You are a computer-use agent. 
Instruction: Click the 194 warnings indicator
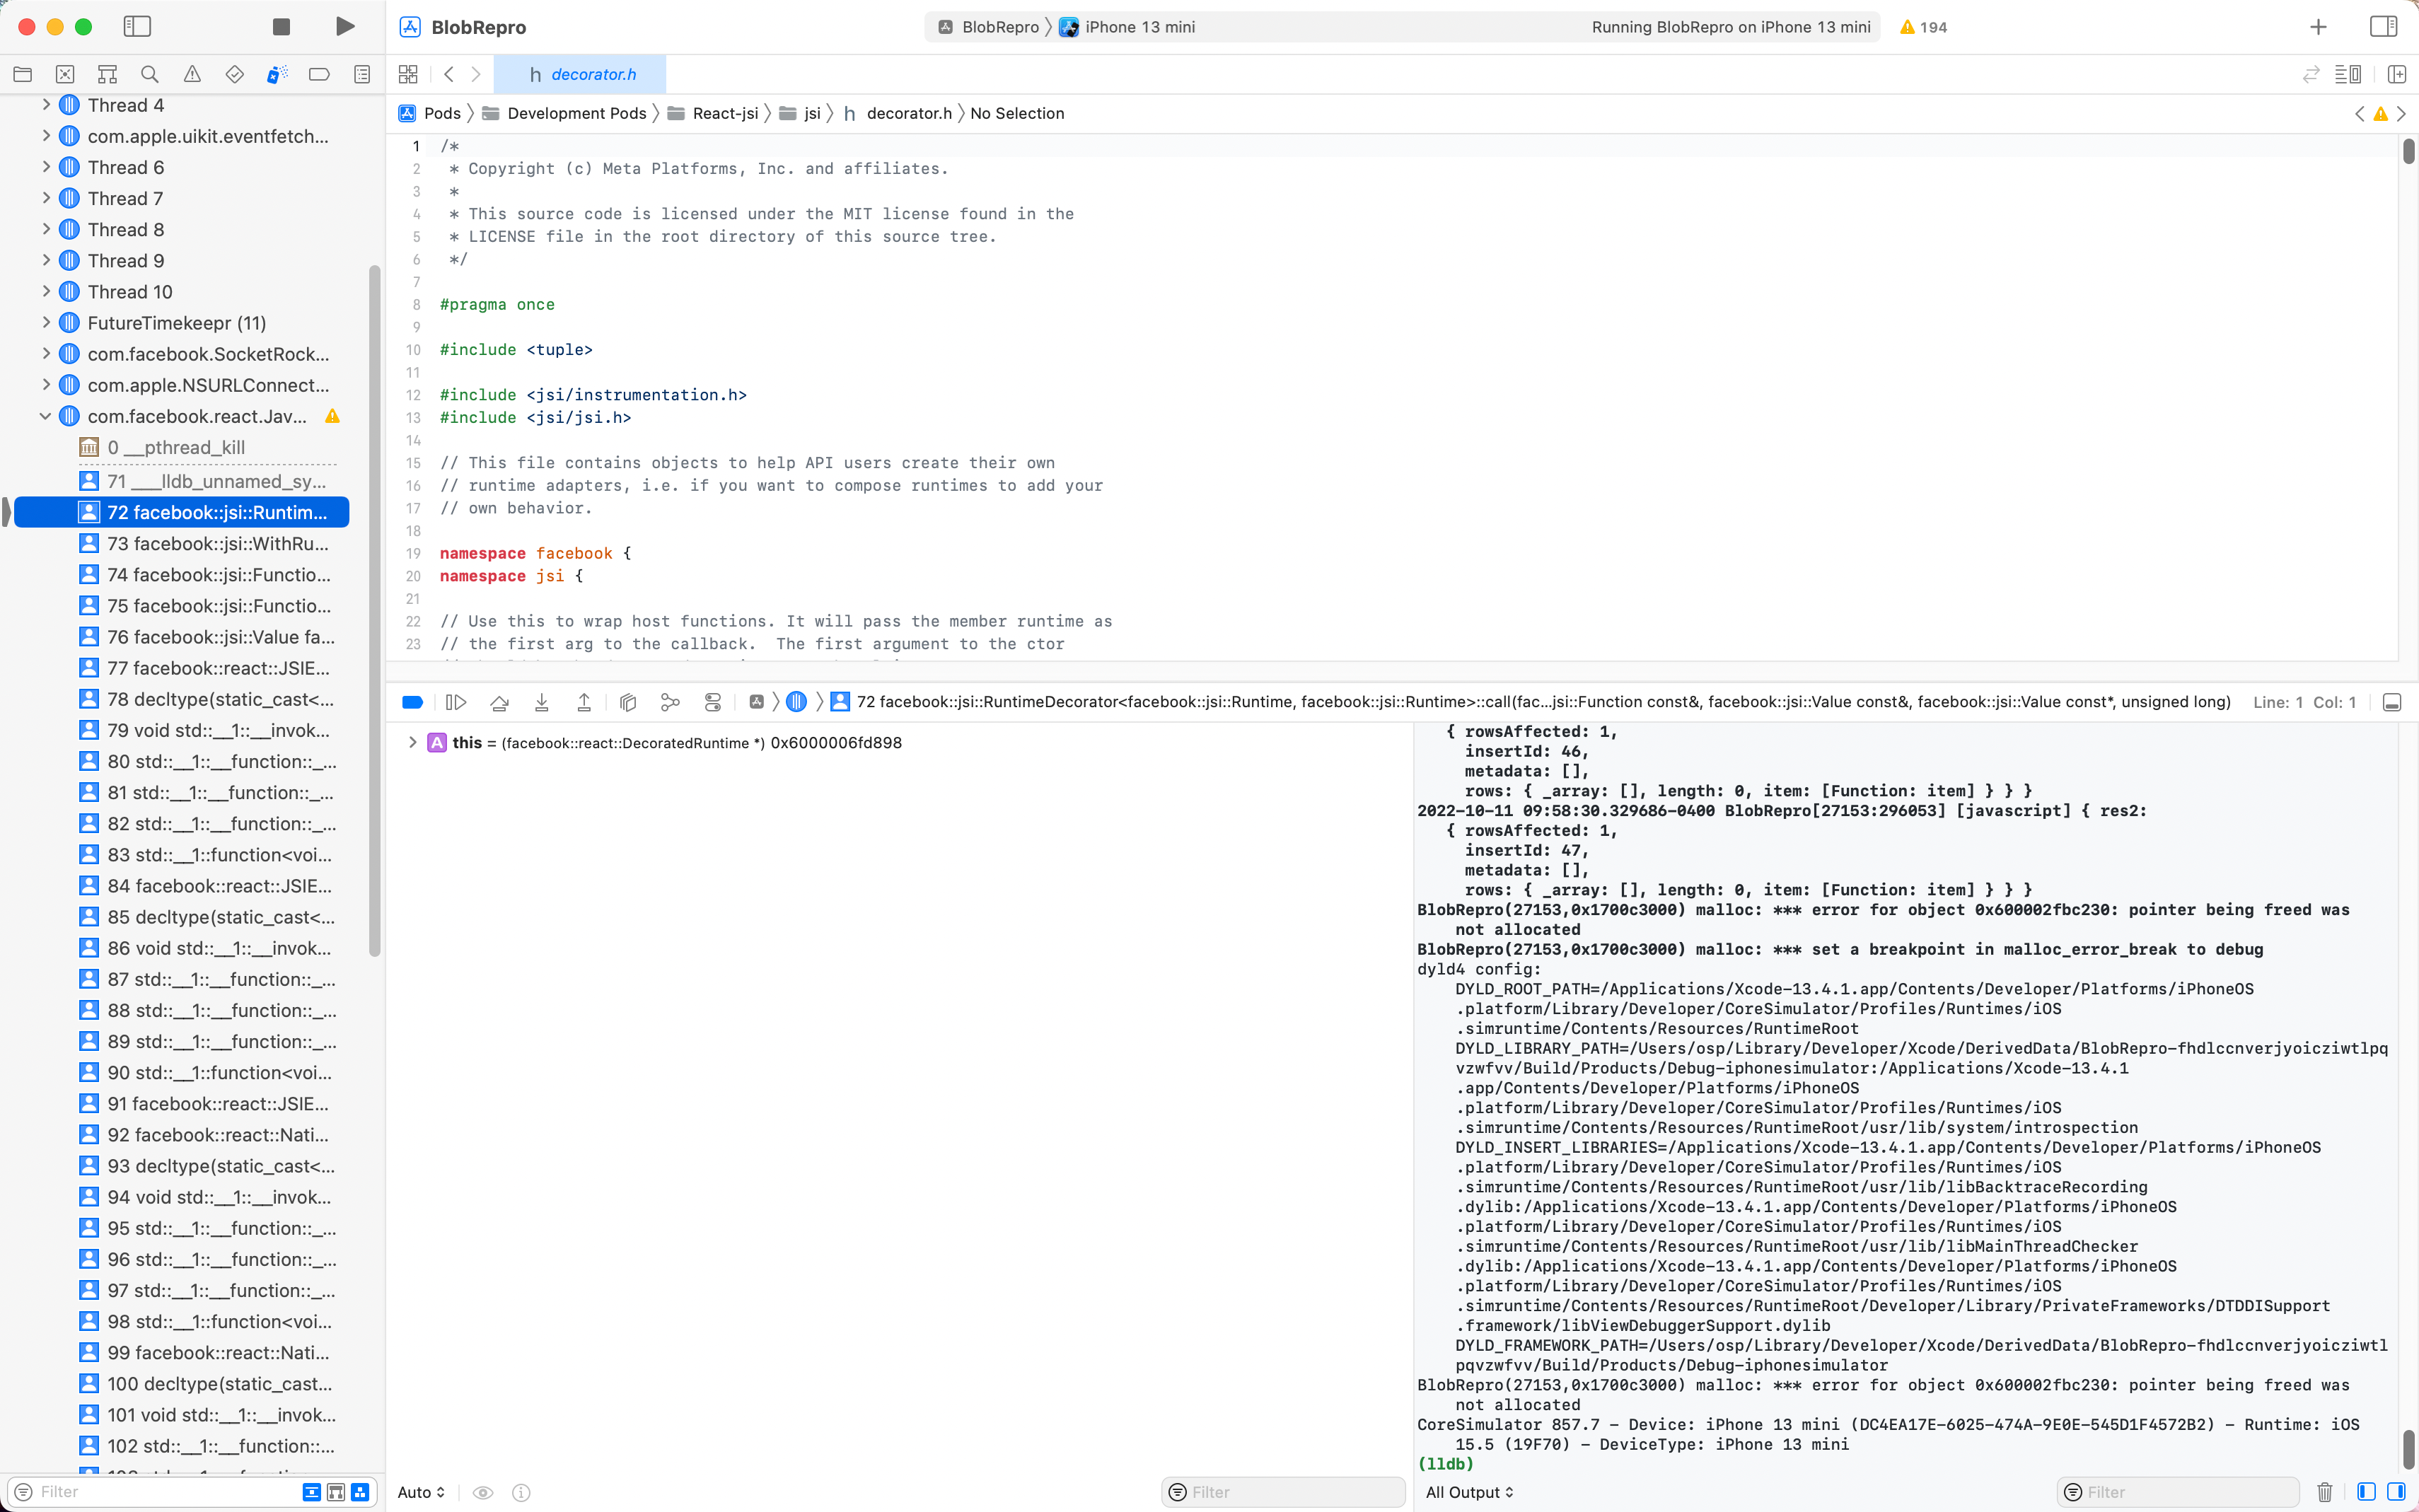click(1923, 27)
